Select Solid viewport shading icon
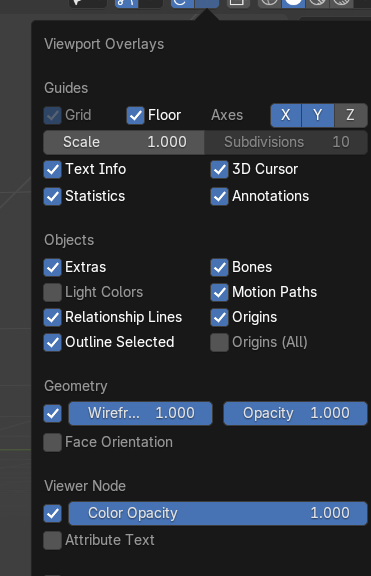The image size is (371, 576). (x=293, y=3)
